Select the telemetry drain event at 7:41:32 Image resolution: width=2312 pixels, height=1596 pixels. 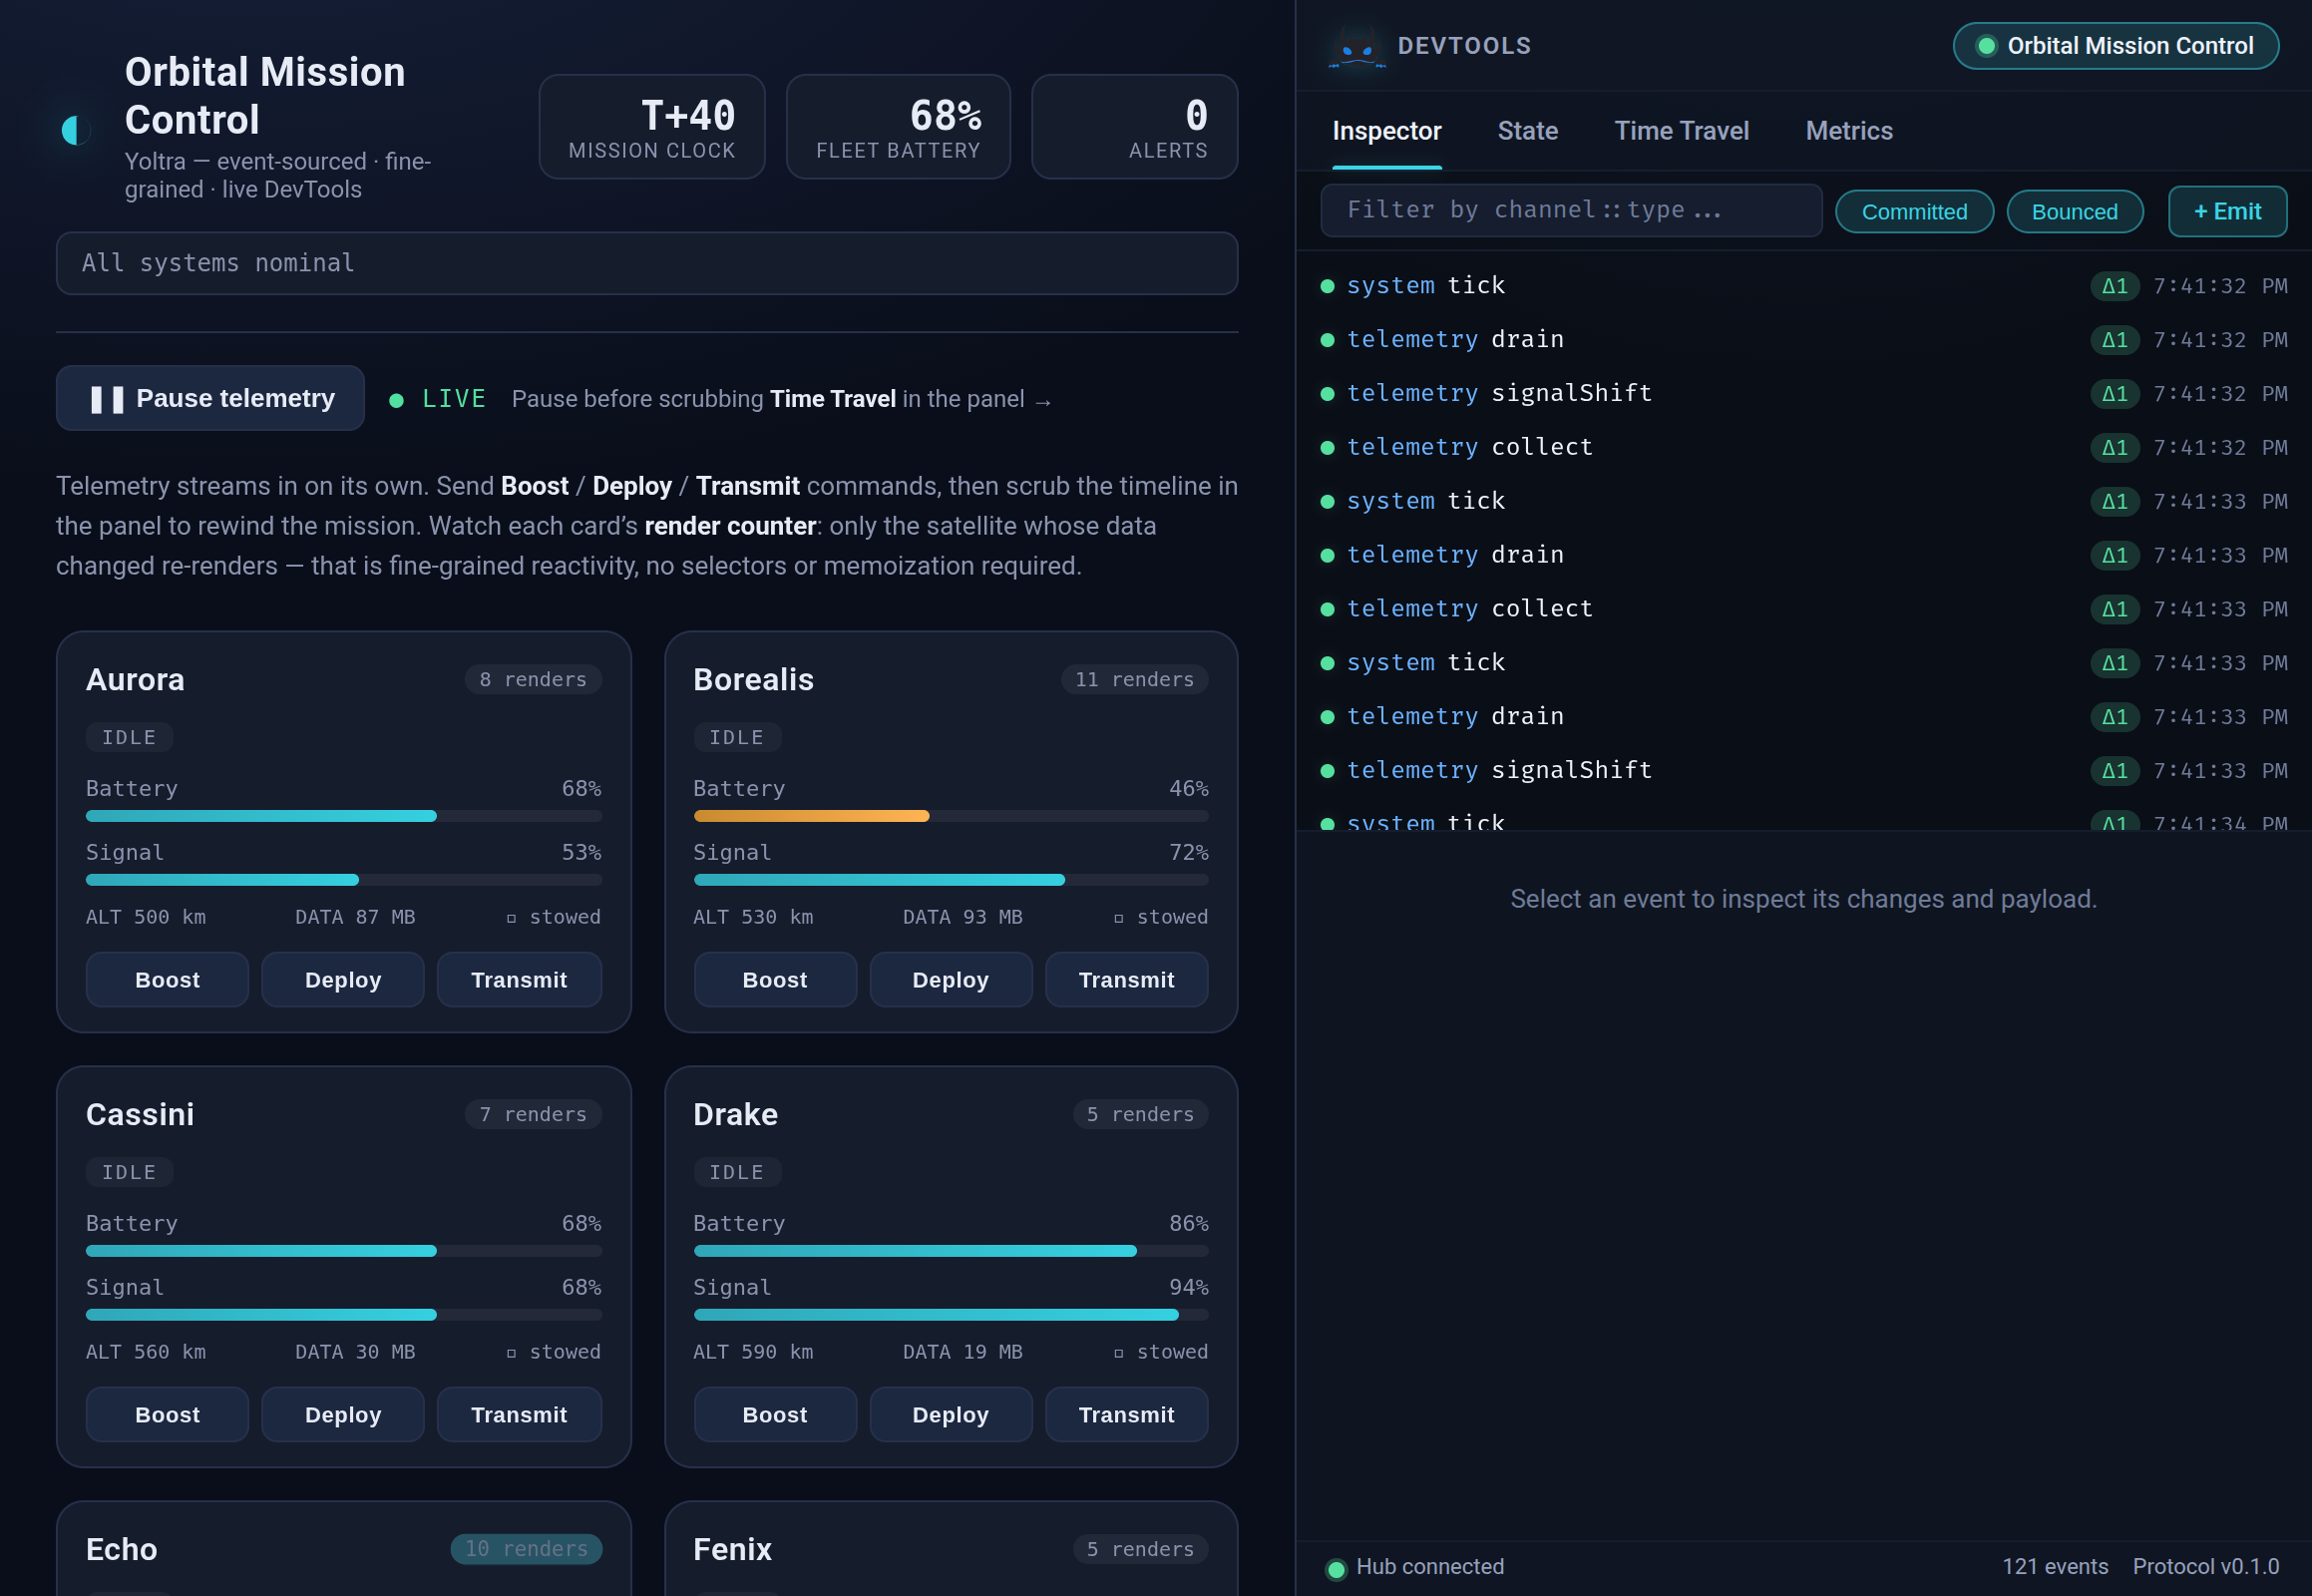[1803, 340]
